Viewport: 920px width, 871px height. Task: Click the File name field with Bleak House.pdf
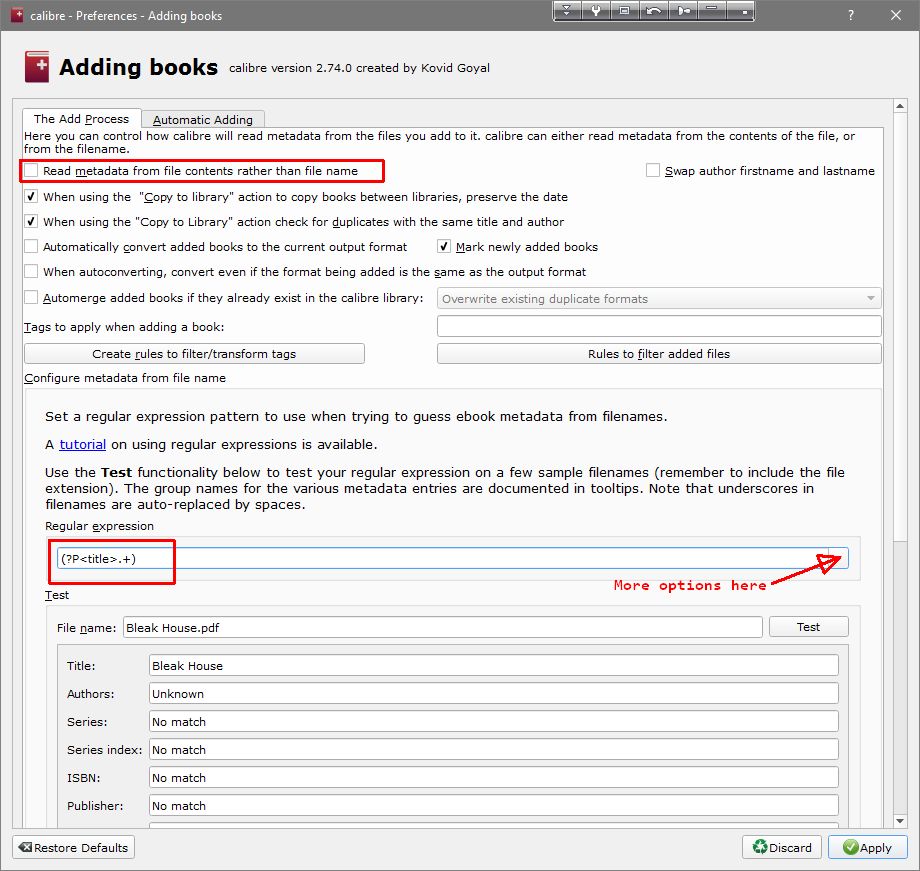pyautogui.click(x=442, y=627)
